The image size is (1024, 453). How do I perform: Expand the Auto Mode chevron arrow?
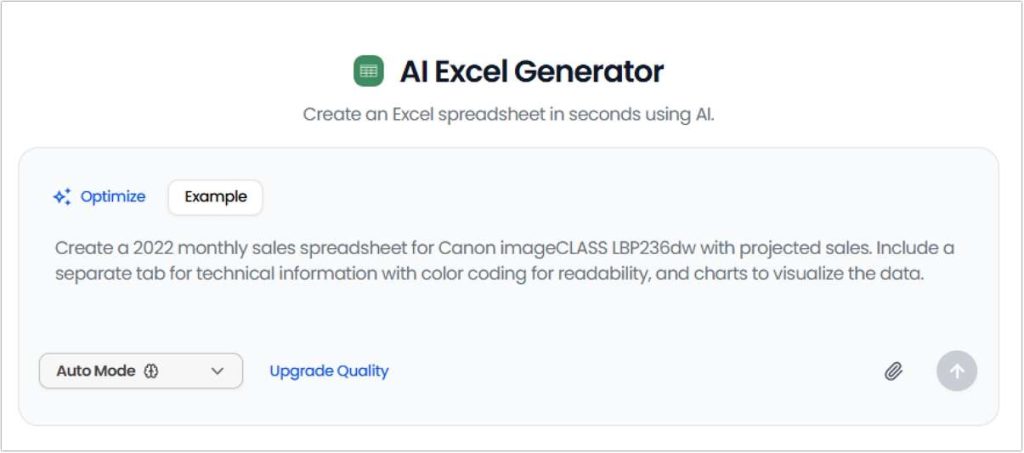pyautogui.click(x=217, y=371)
